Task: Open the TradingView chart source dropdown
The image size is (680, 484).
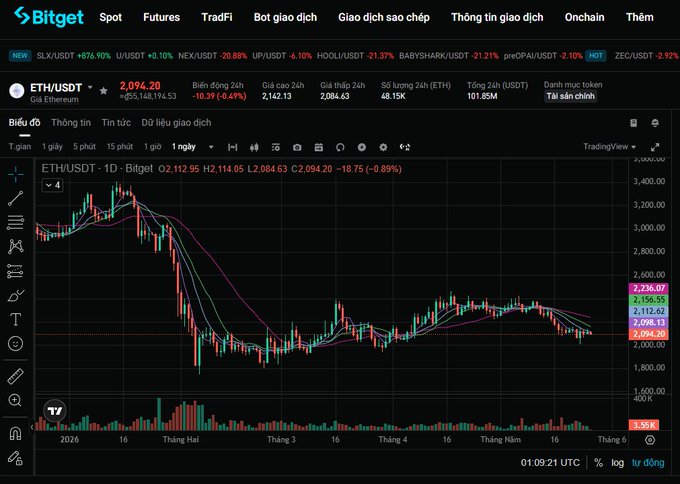Action: pyautogui.click(x=609, y=147)
